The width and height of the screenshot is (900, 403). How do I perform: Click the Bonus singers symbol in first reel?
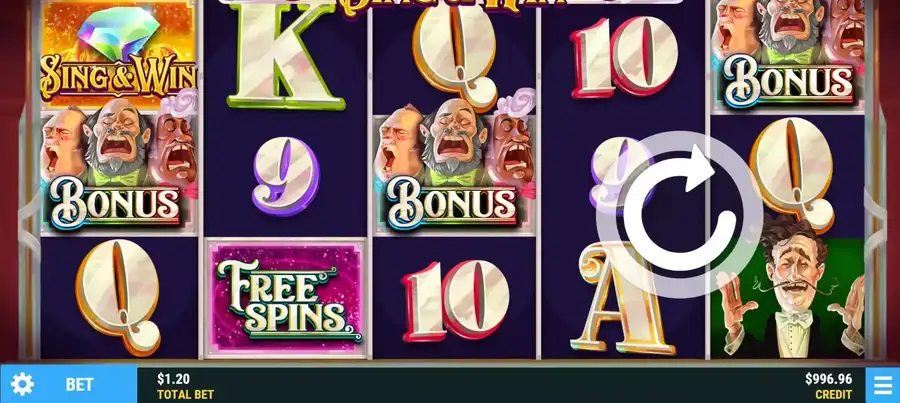pyautogui.click(x=118, y=171)
